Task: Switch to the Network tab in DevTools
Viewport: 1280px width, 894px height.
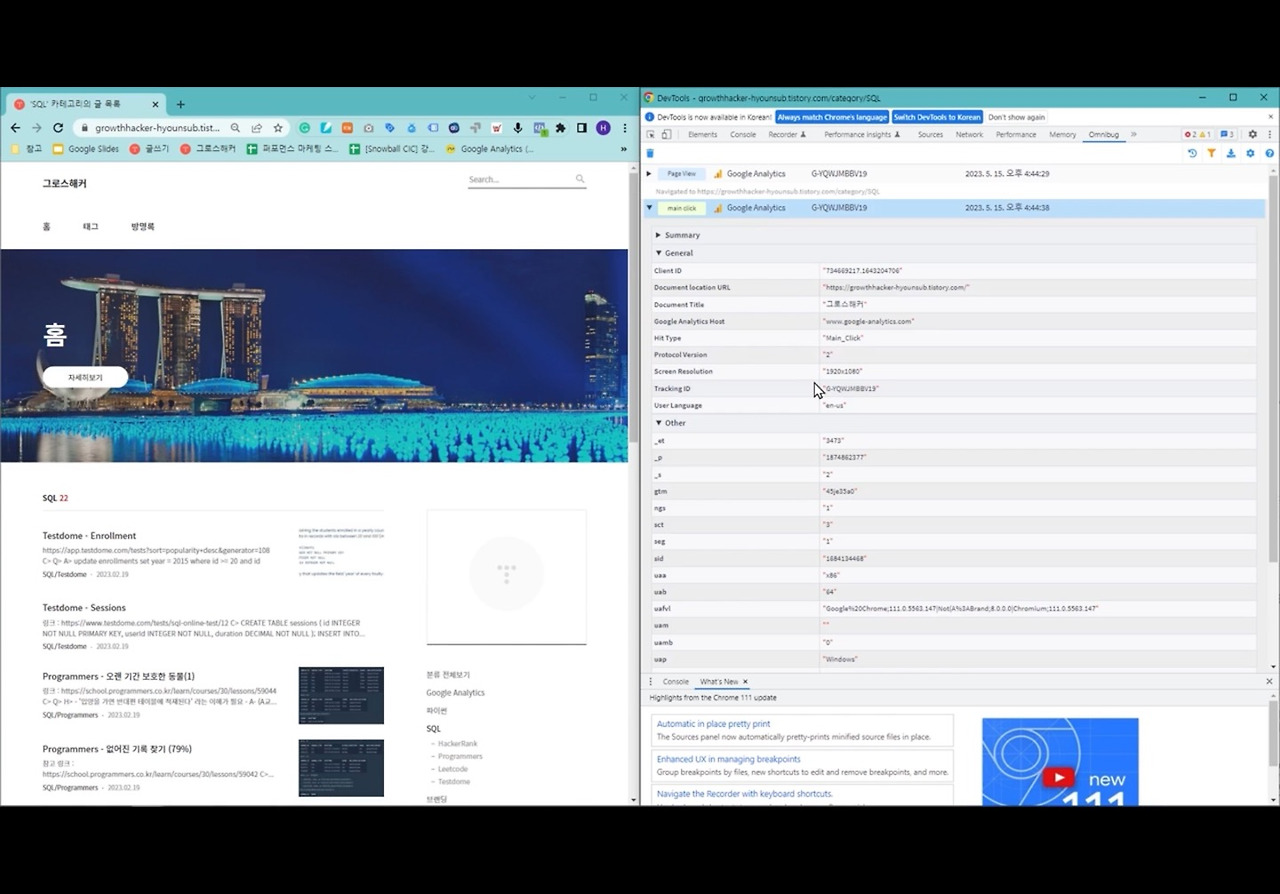Action: pyautogui.click(x=969, y=134)
